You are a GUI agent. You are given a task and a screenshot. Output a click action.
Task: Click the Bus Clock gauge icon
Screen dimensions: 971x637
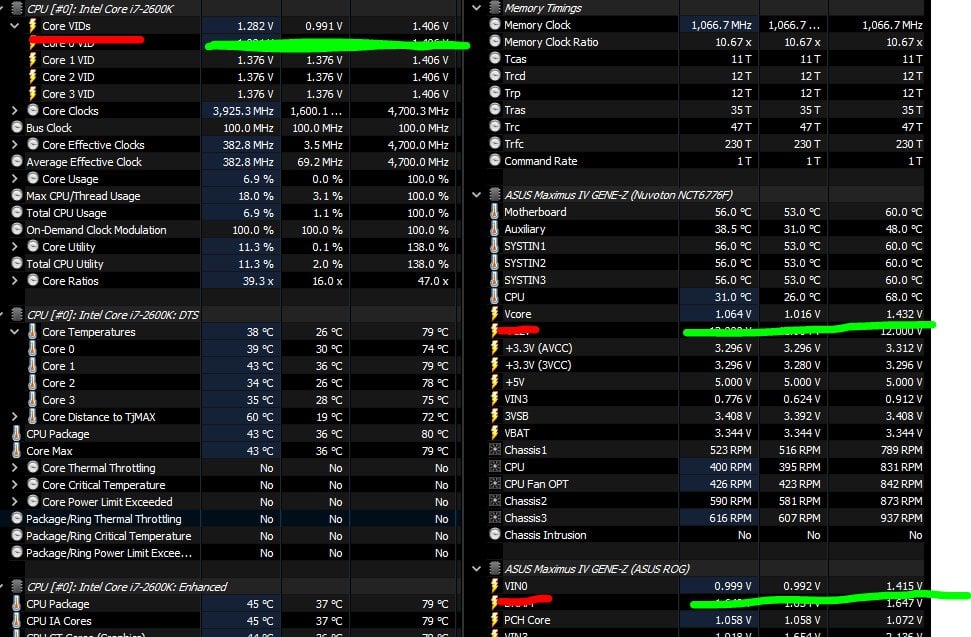pyautogui.click(x=17, y=128)
